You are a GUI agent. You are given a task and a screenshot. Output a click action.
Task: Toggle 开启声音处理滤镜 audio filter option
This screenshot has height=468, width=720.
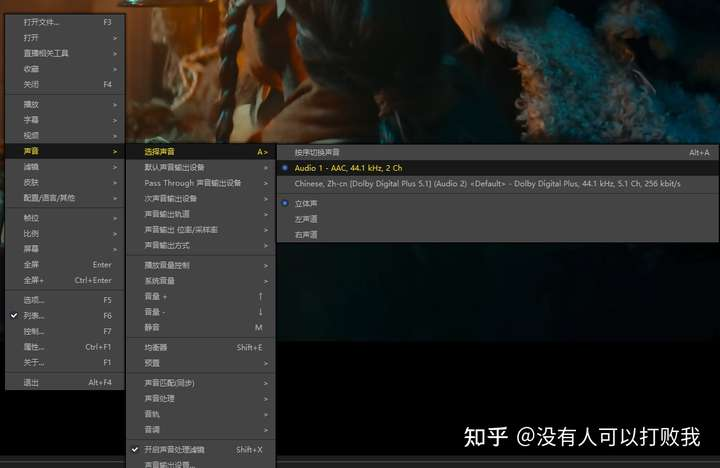(x=201, y=450)
